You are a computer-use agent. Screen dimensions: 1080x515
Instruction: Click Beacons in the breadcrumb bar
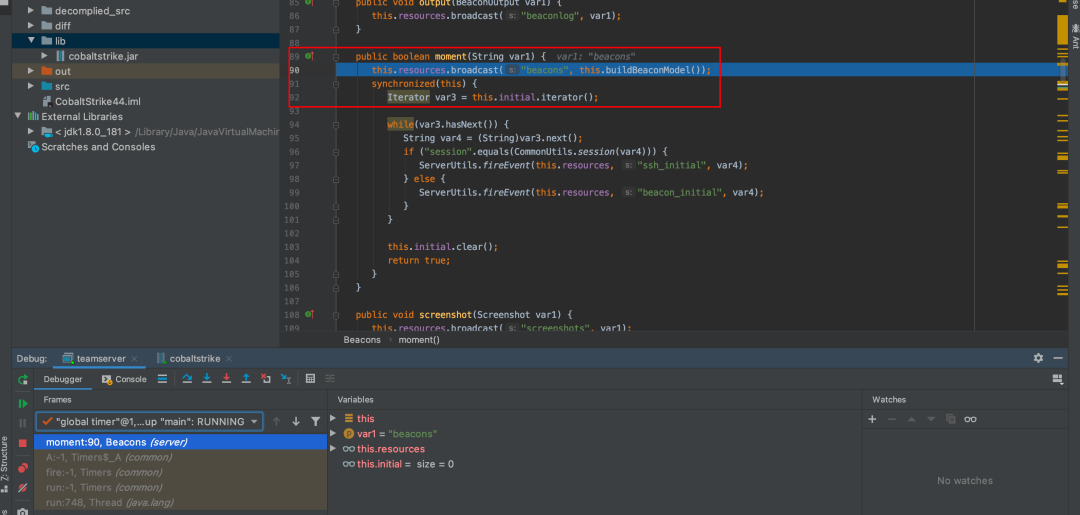tap(362, 339)
